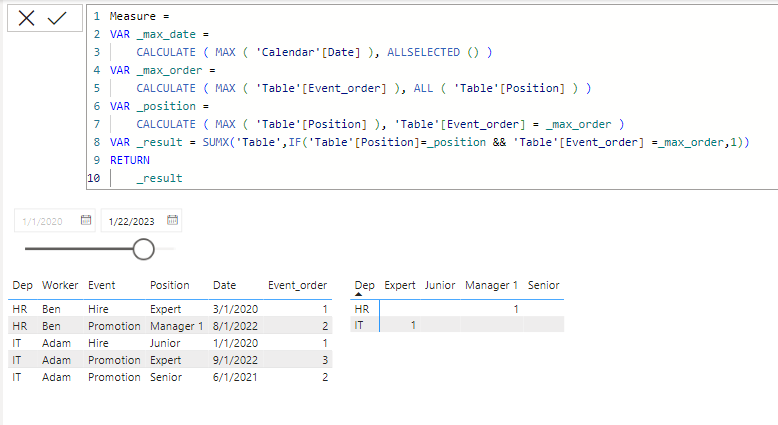This screenshot has height=425, width=778.
Task: Select the IT row header in matrix
Action: pyautogui.click(x=359, y=325)
